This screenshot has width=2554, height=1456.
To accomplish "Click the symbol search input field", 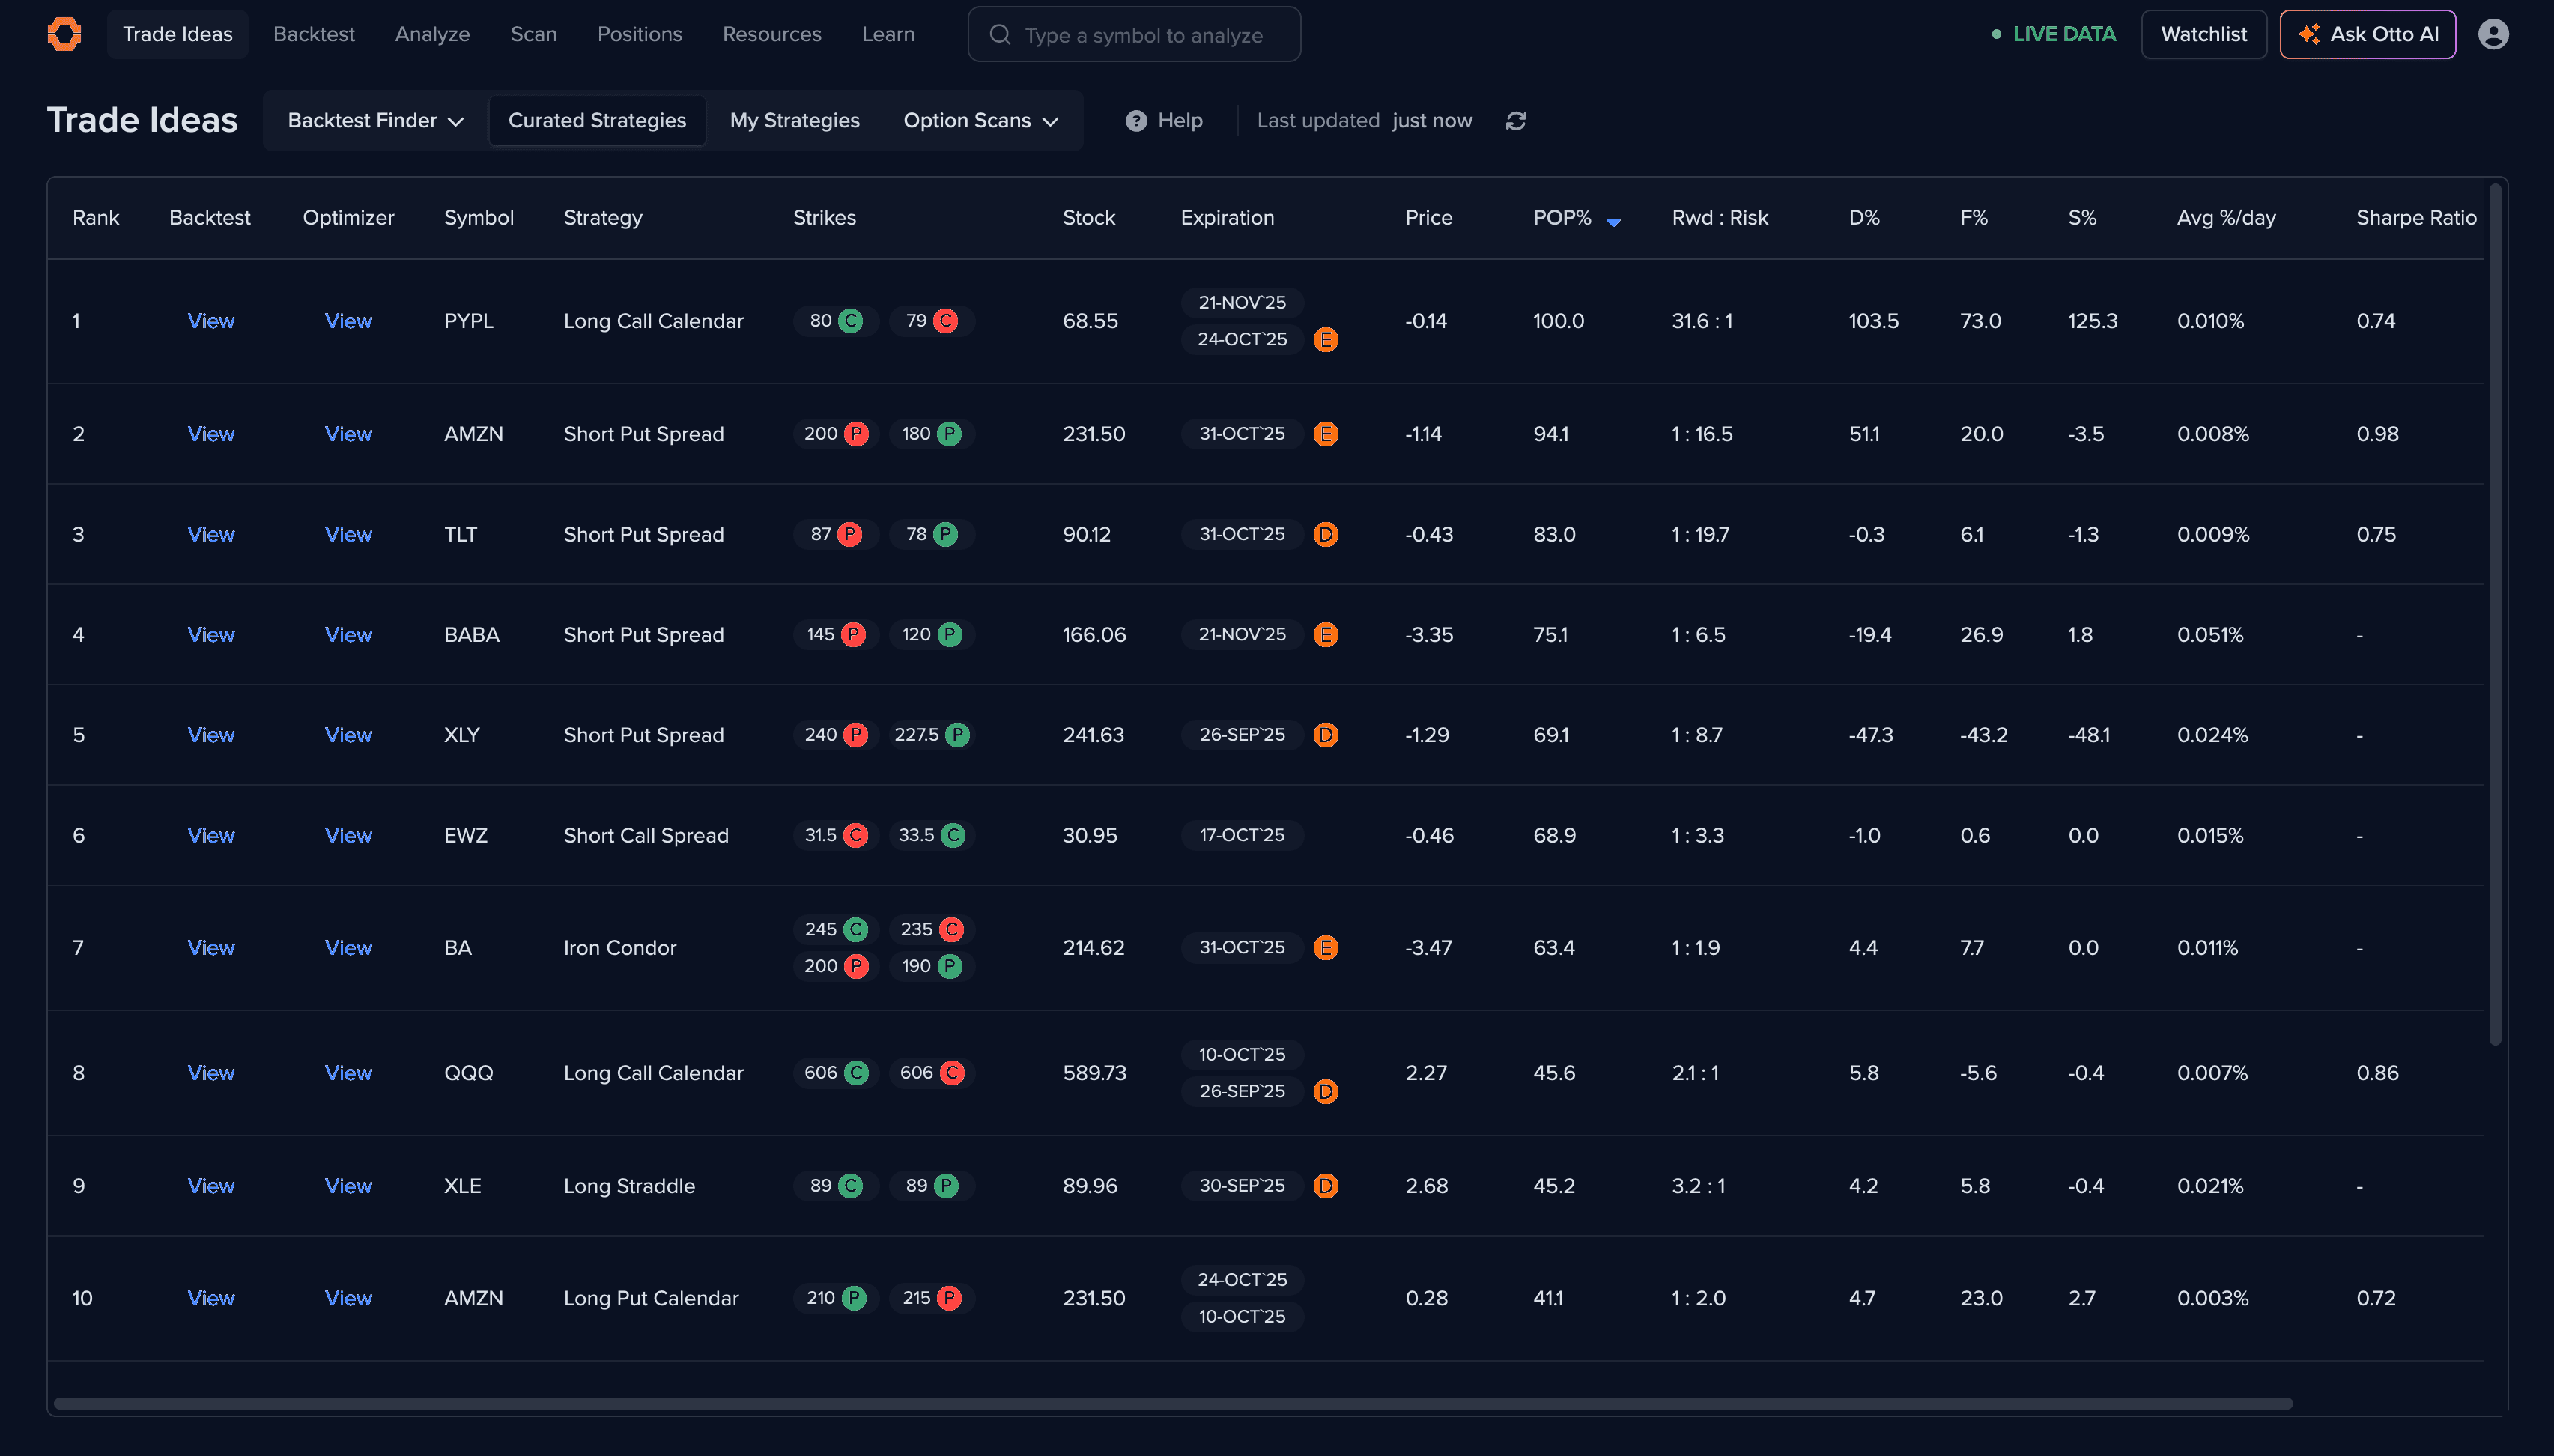I will [x=1134, y=35].
